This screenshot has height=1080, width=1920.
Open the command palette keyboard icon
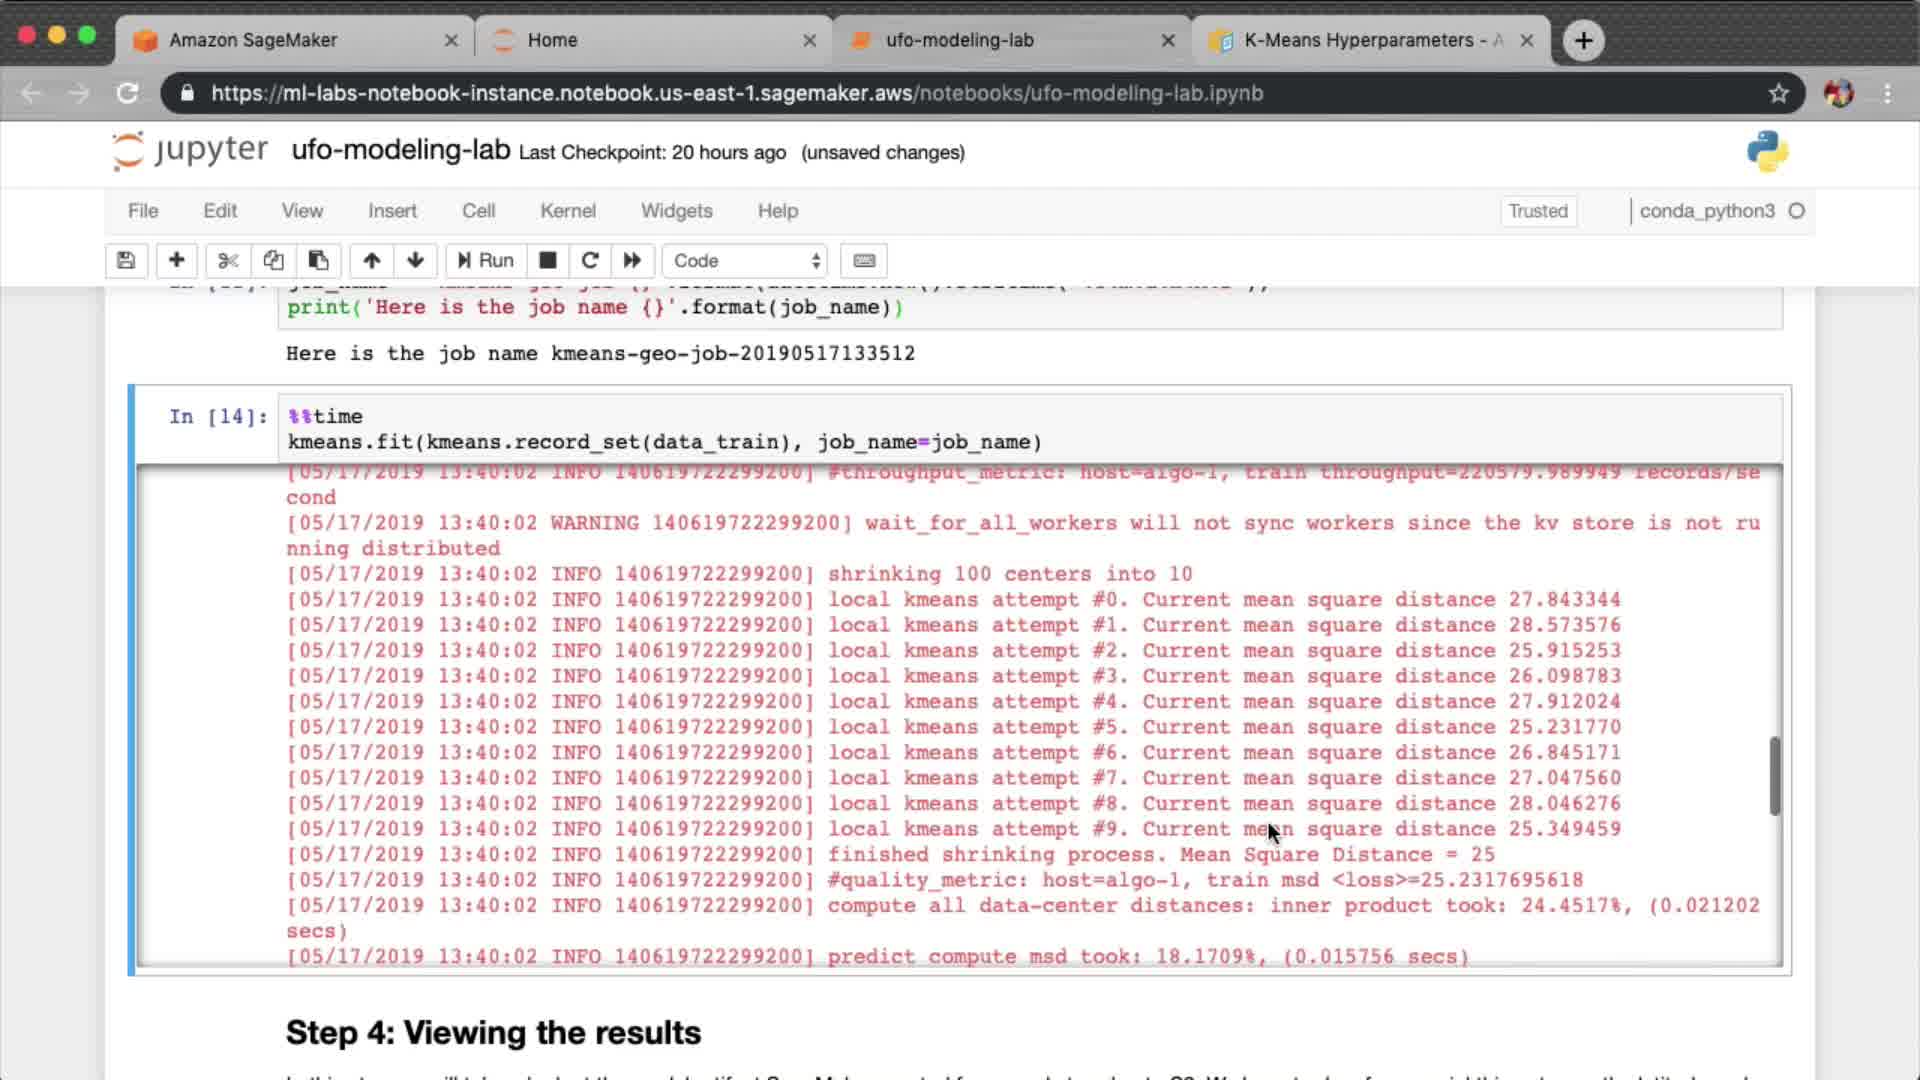pos(864,261)
